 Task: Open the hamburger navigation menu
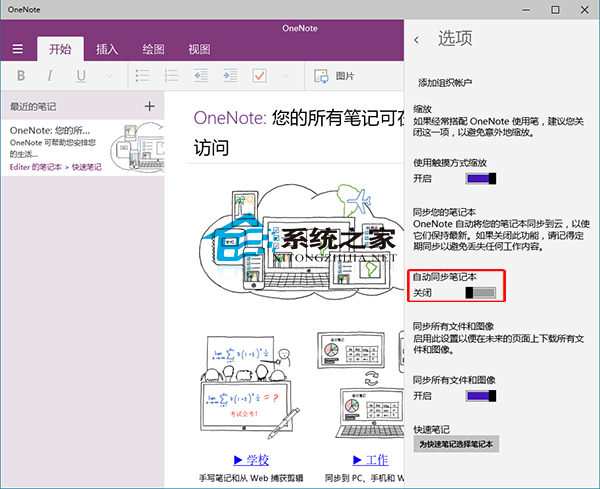(18, 49)
